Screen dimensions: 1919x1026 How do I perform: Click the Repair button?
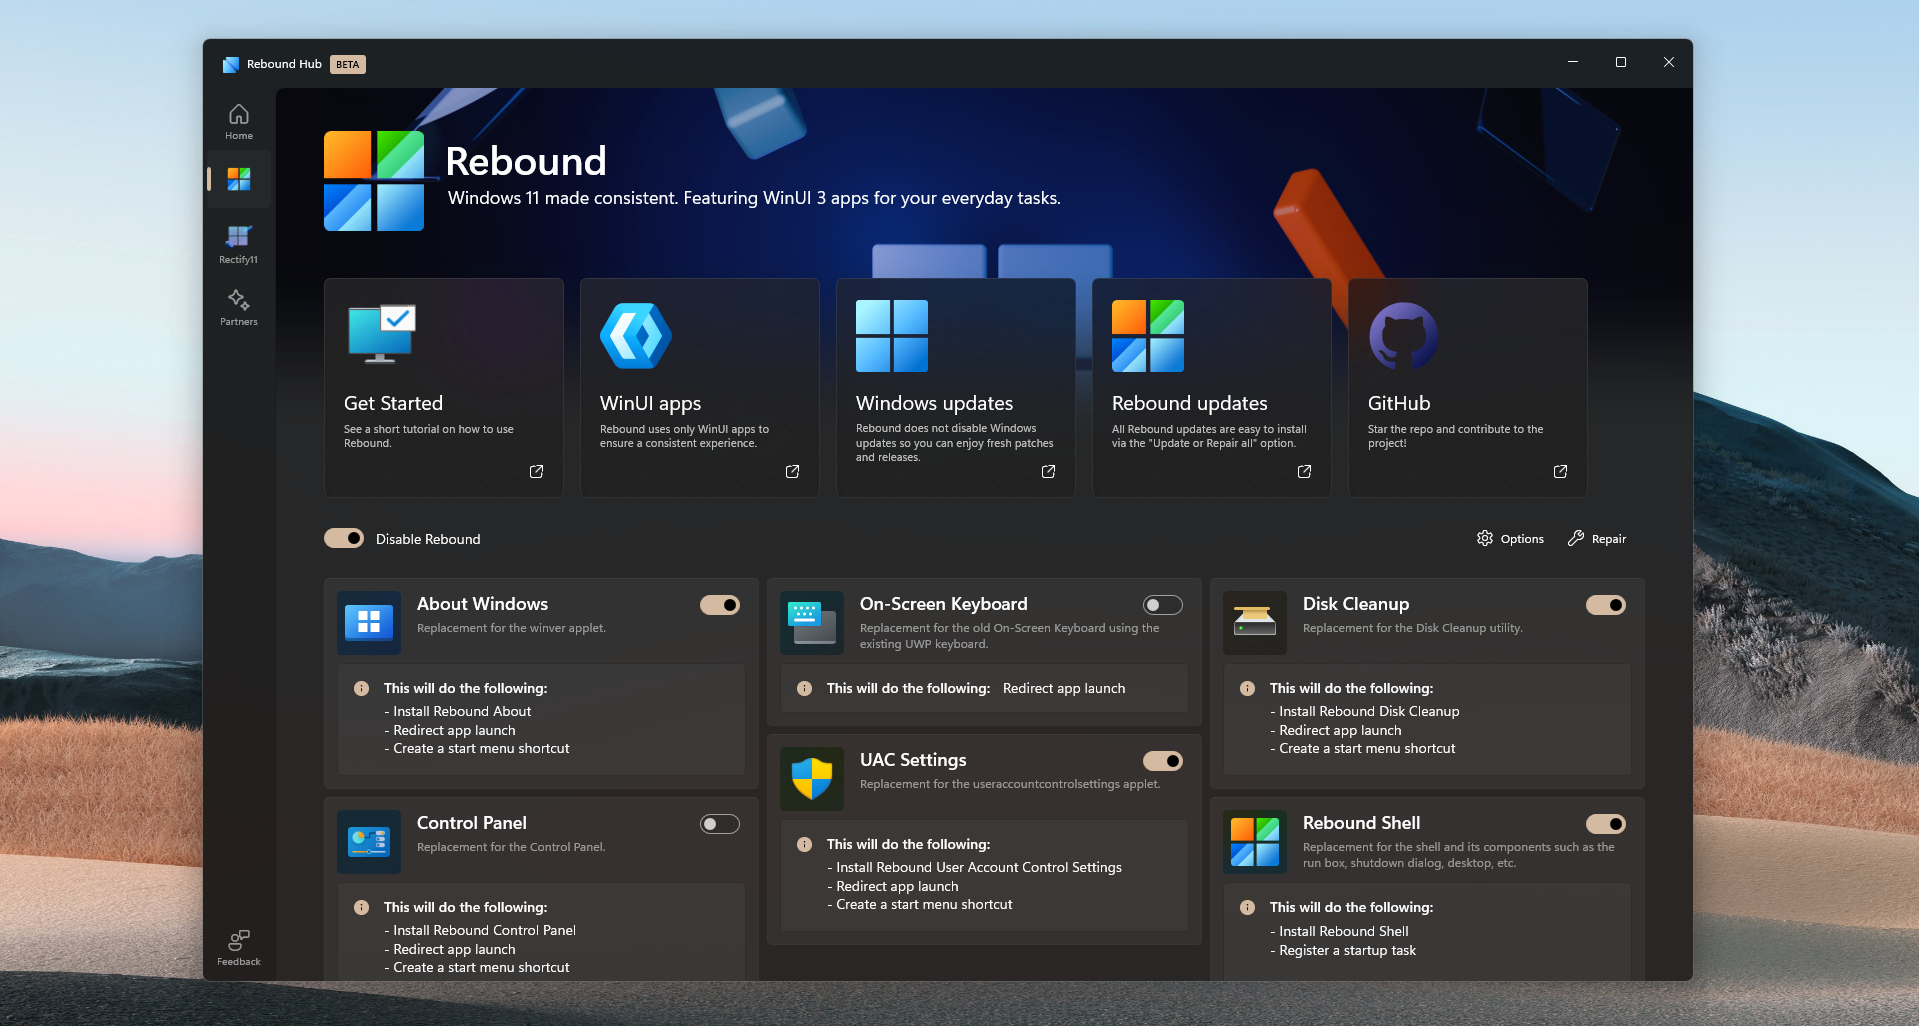(1597, 538)
